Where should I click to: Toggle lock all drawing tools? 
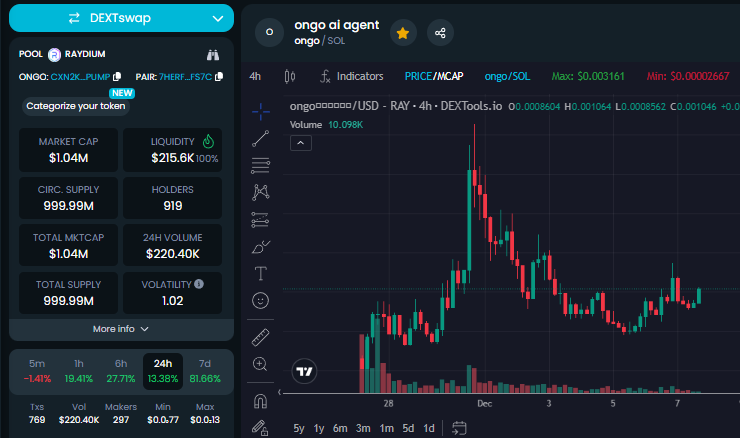261,428
